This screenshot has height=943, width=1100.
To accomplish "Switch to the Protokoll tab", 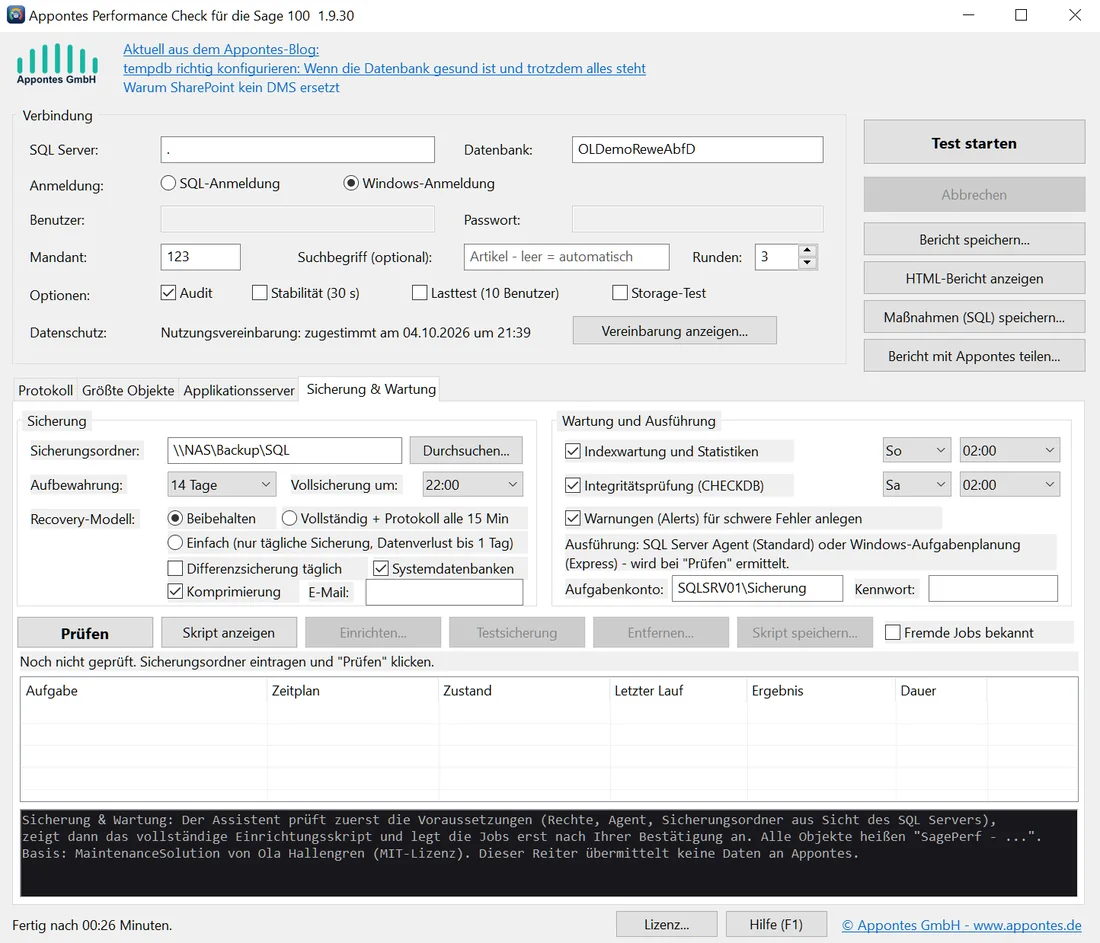I will [x=46, y=390].
